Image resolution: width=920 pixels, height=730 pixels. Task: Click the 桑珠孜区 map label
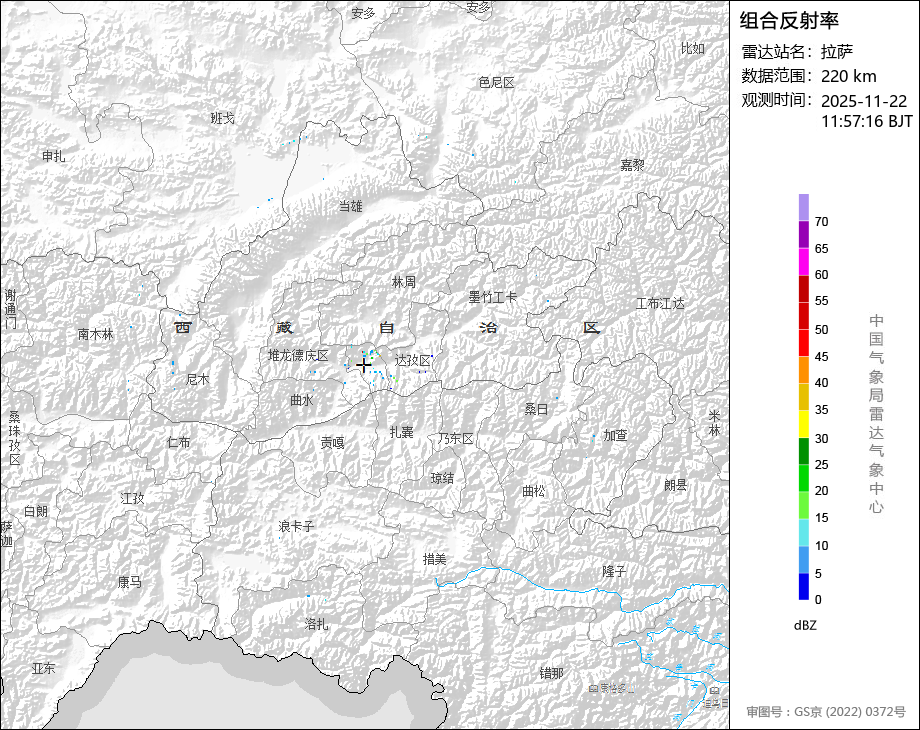coord(15,438)
